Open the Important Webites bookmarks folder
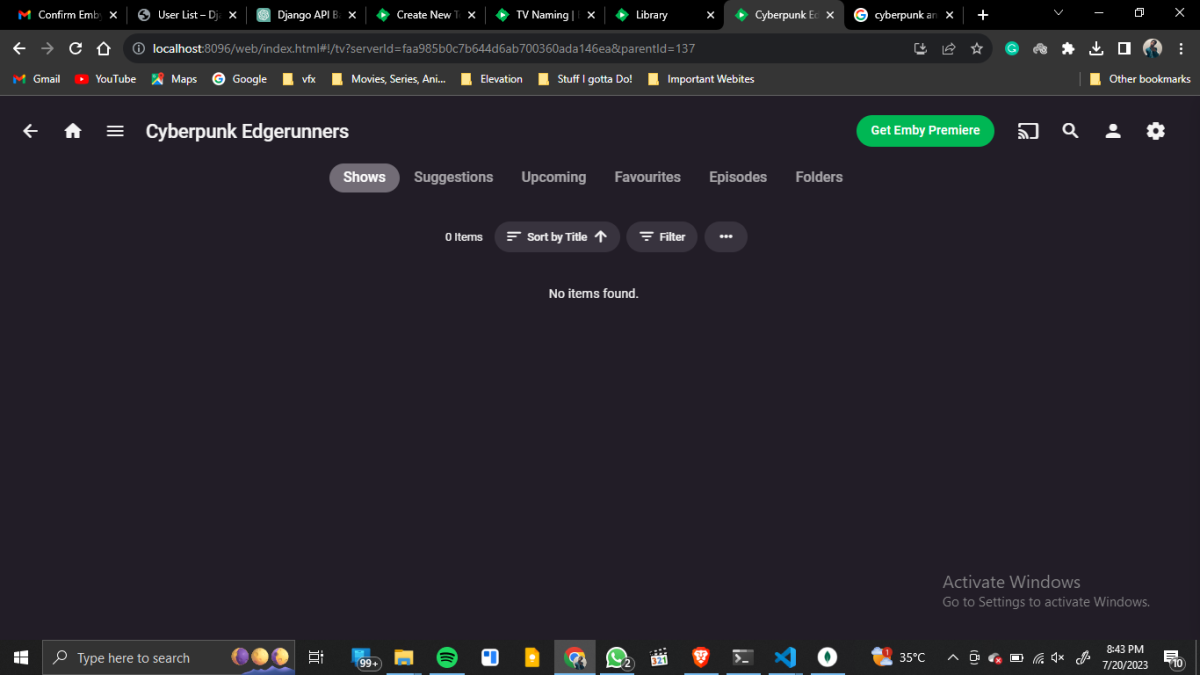The width and height of the screenshot is (1200, 675). (701, 79)
